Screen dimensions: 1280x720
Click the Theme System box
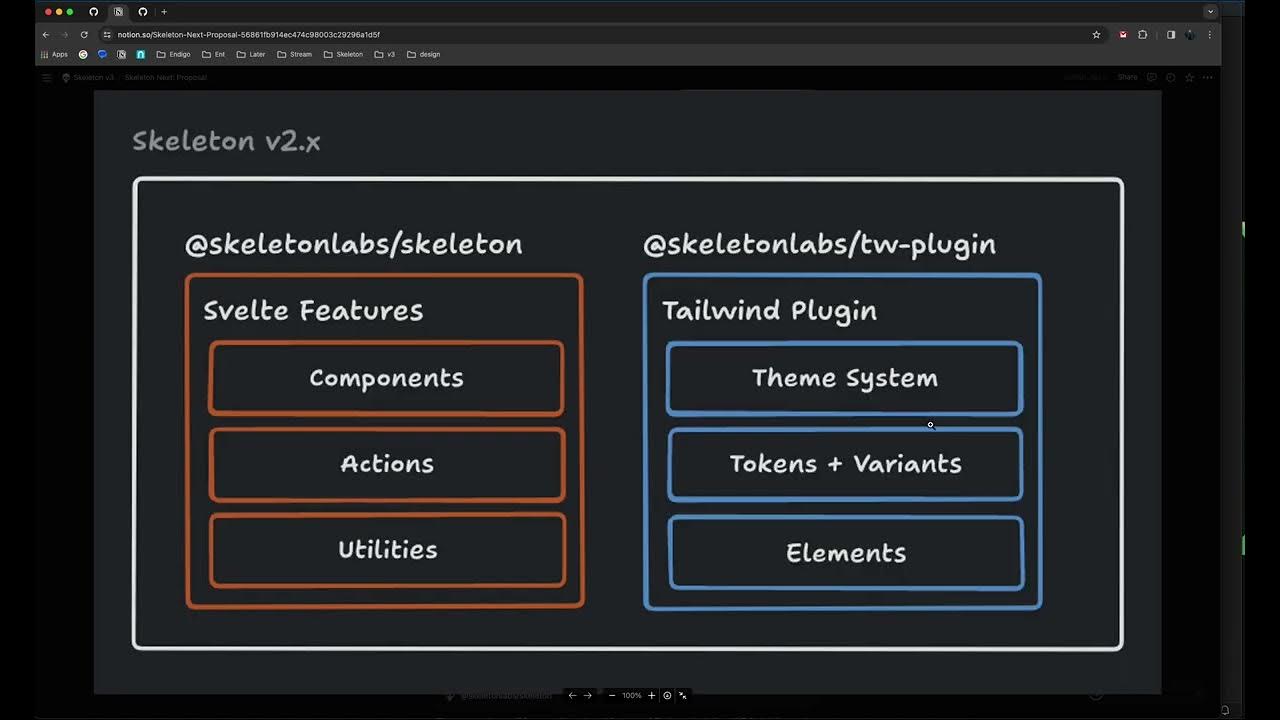point(844,378)
